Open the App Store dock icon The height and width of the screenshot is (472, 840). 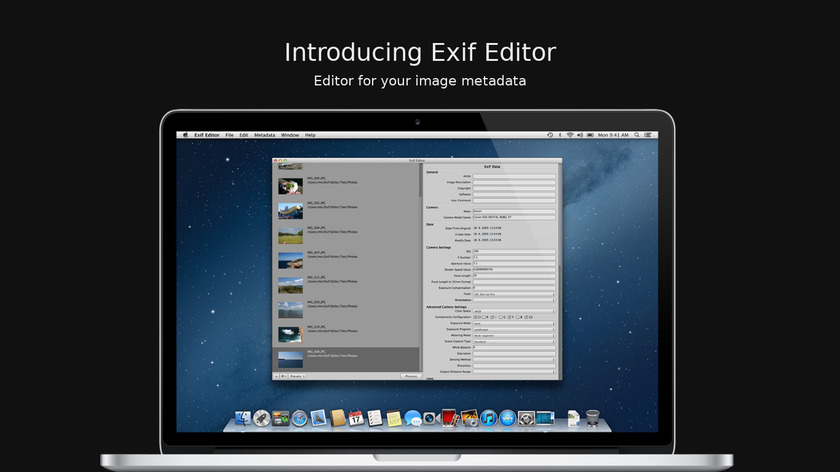[507, 418]
